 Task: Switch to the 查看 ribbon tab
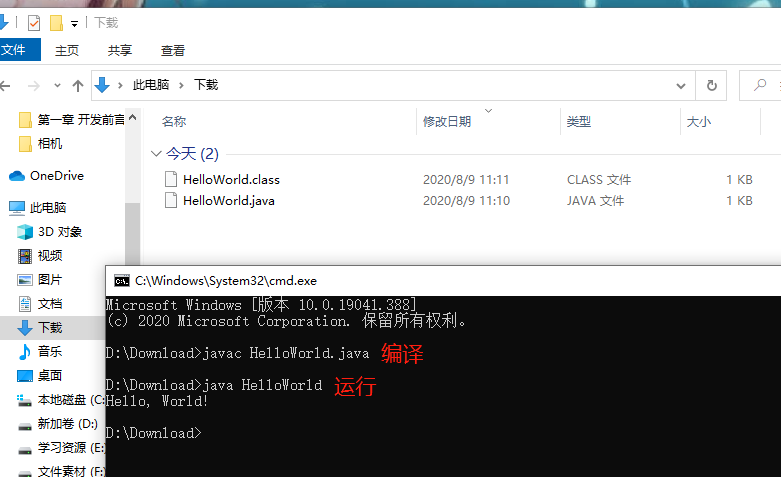point(173,50)
